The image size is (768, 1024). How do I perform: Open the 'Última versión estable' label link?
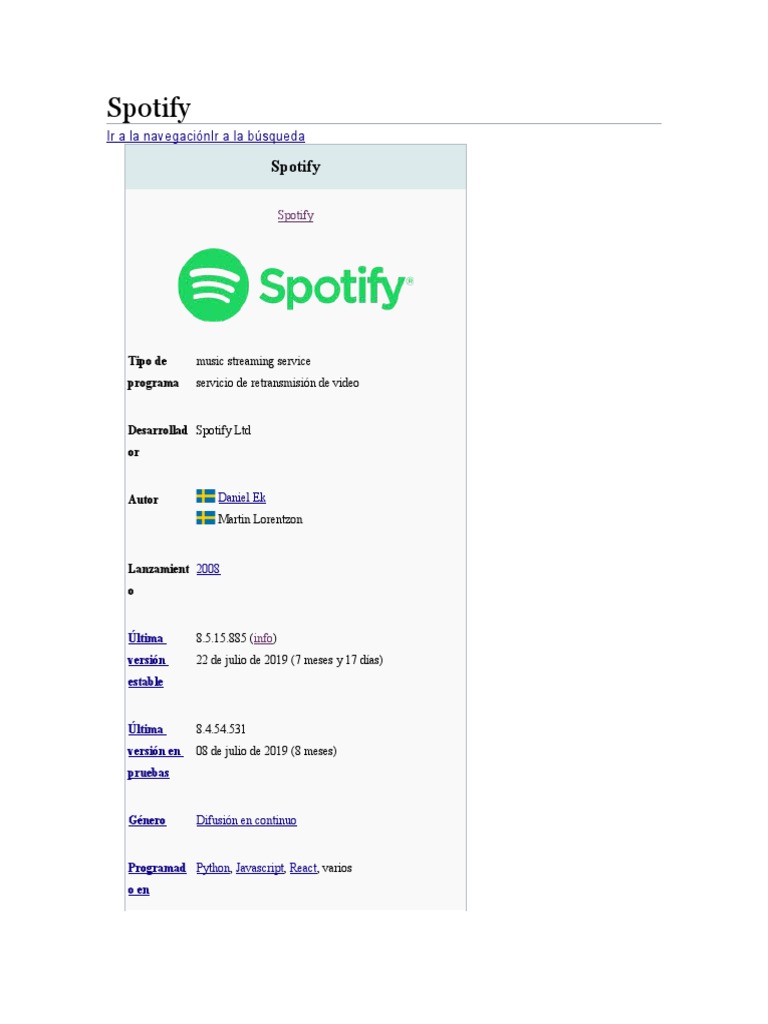pos(146,660)
